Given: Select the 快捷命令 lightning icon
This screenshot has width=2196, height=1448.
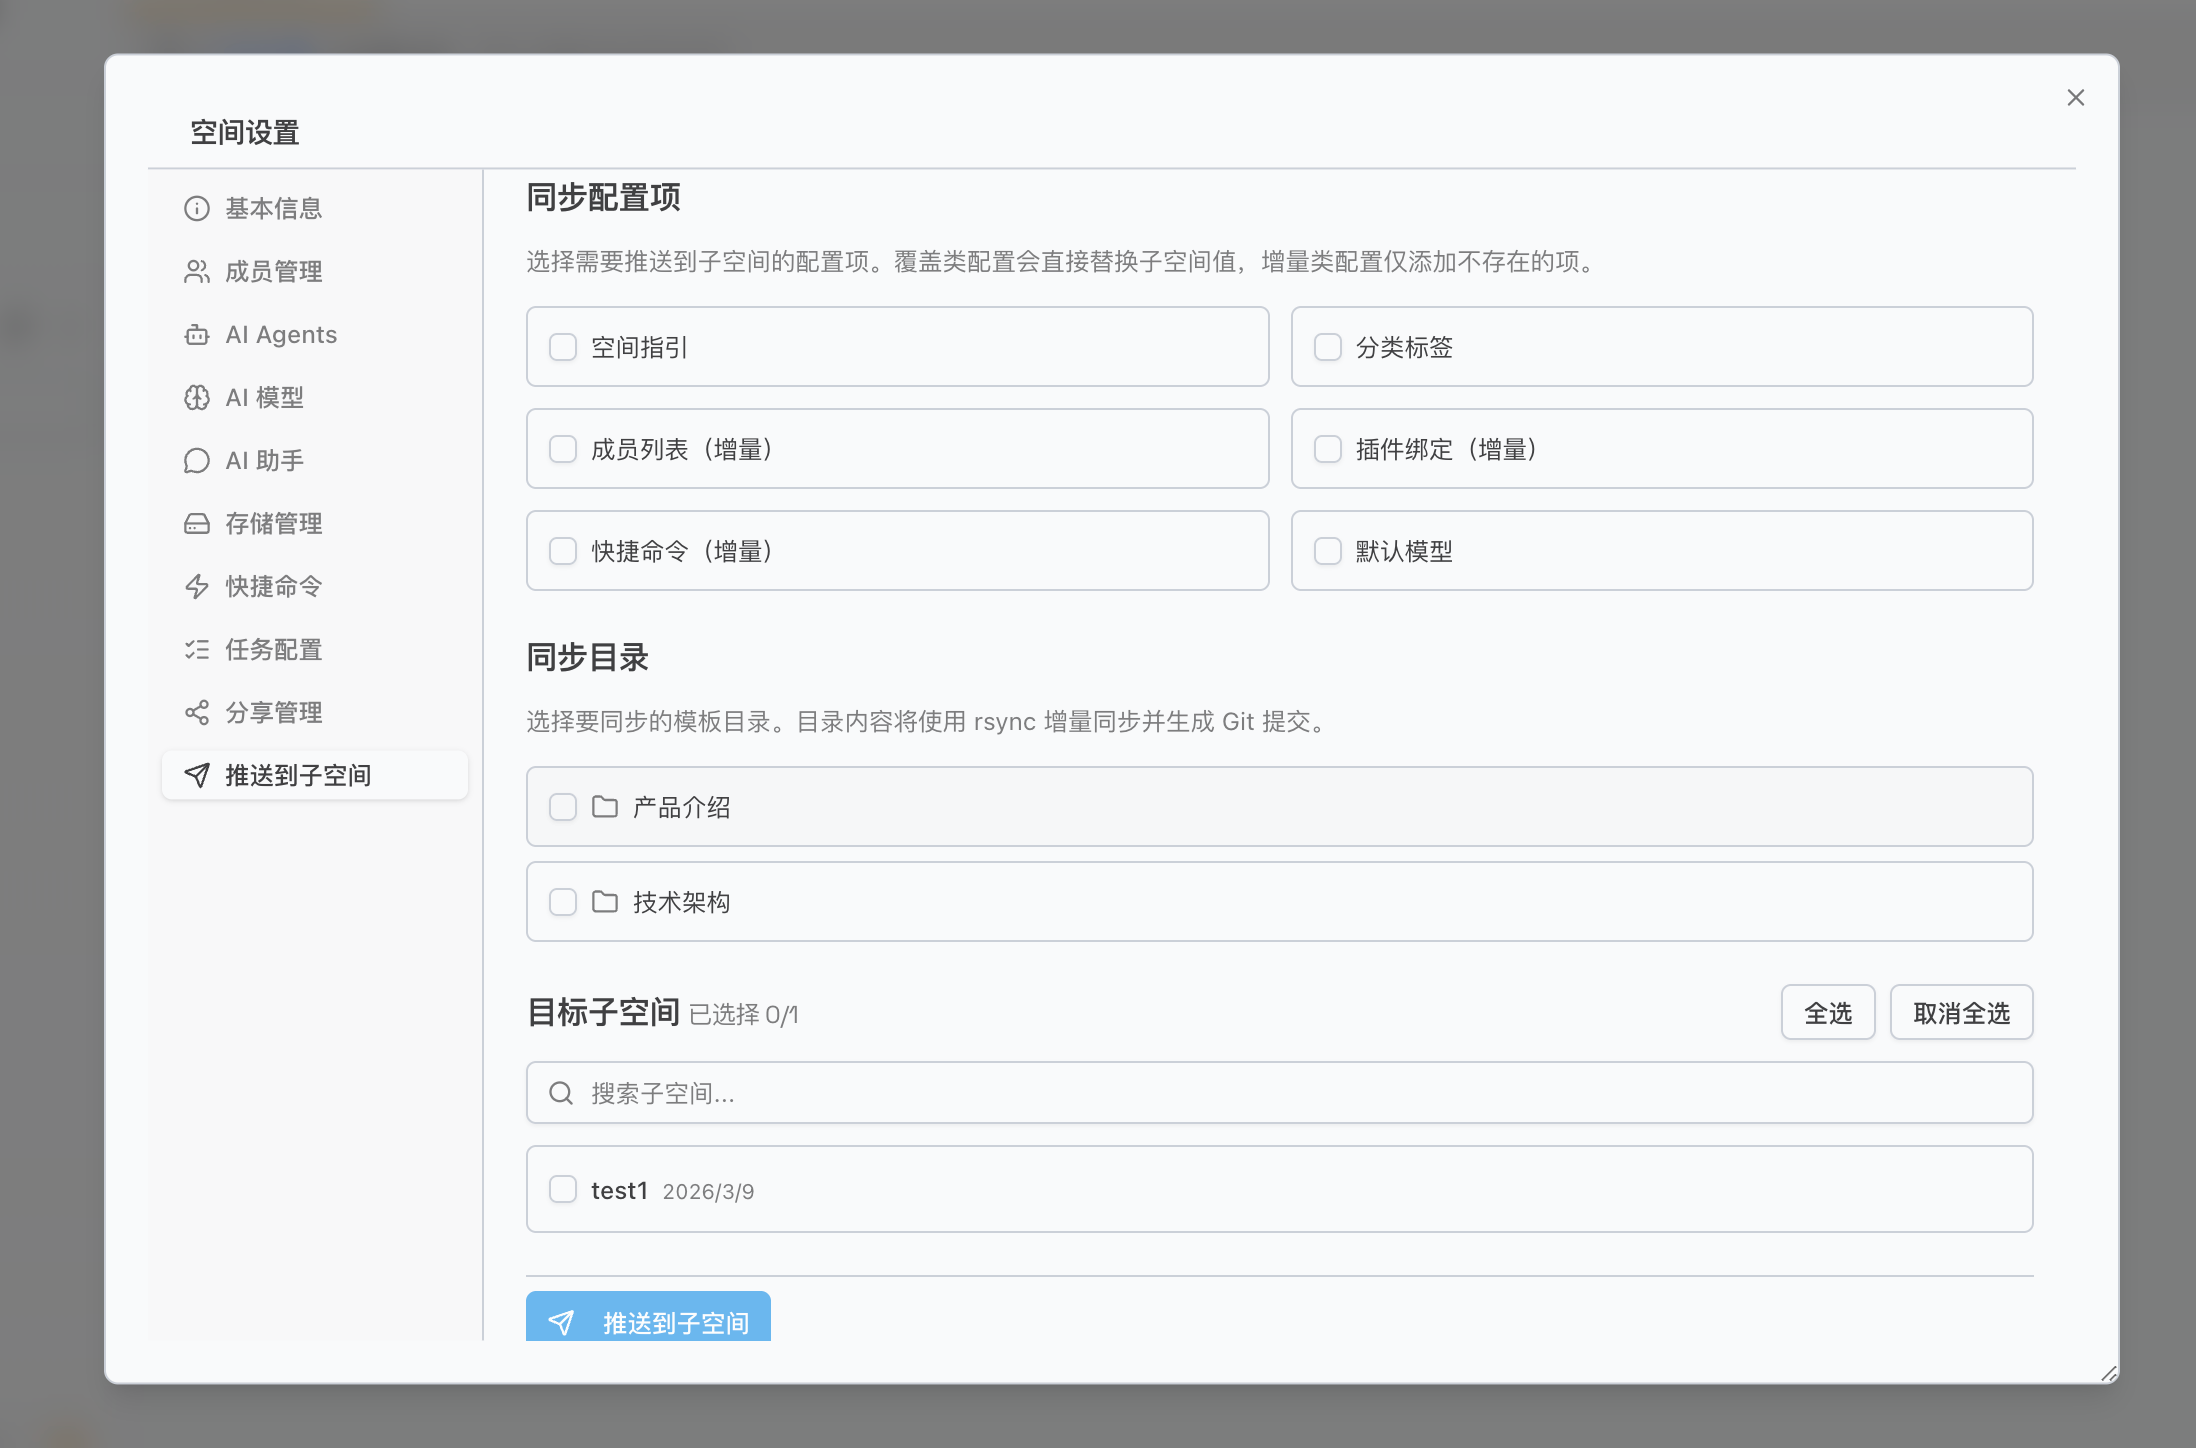Looking at the screenshot, I should coord(196,587).
